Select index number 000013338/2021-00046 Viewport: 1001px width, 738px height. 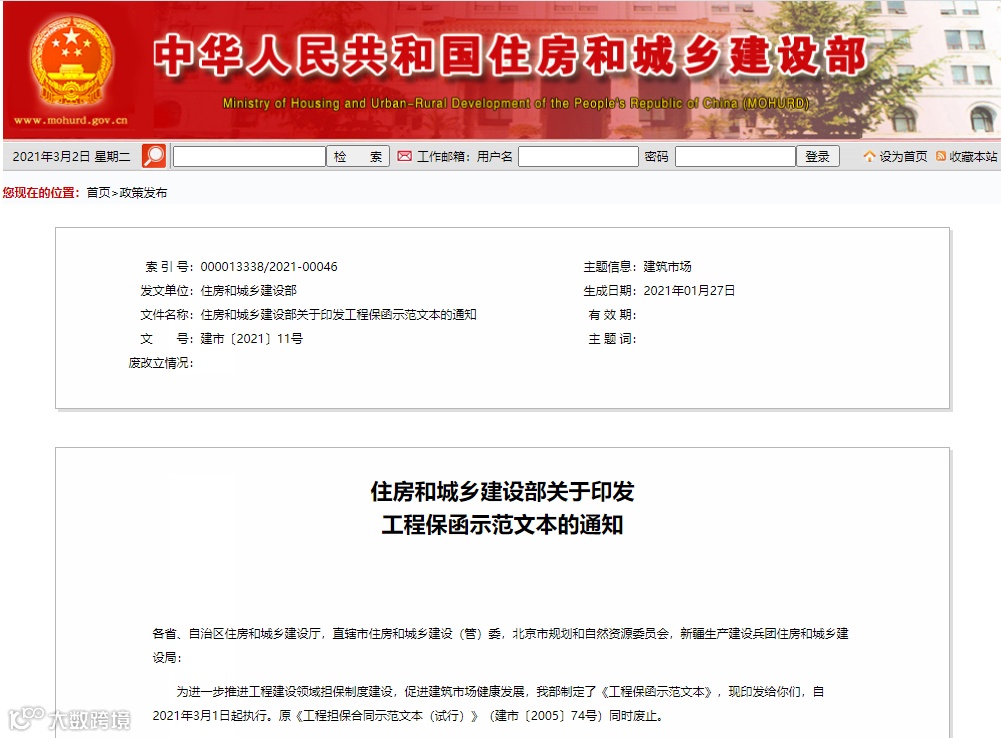tap(269, 267)
